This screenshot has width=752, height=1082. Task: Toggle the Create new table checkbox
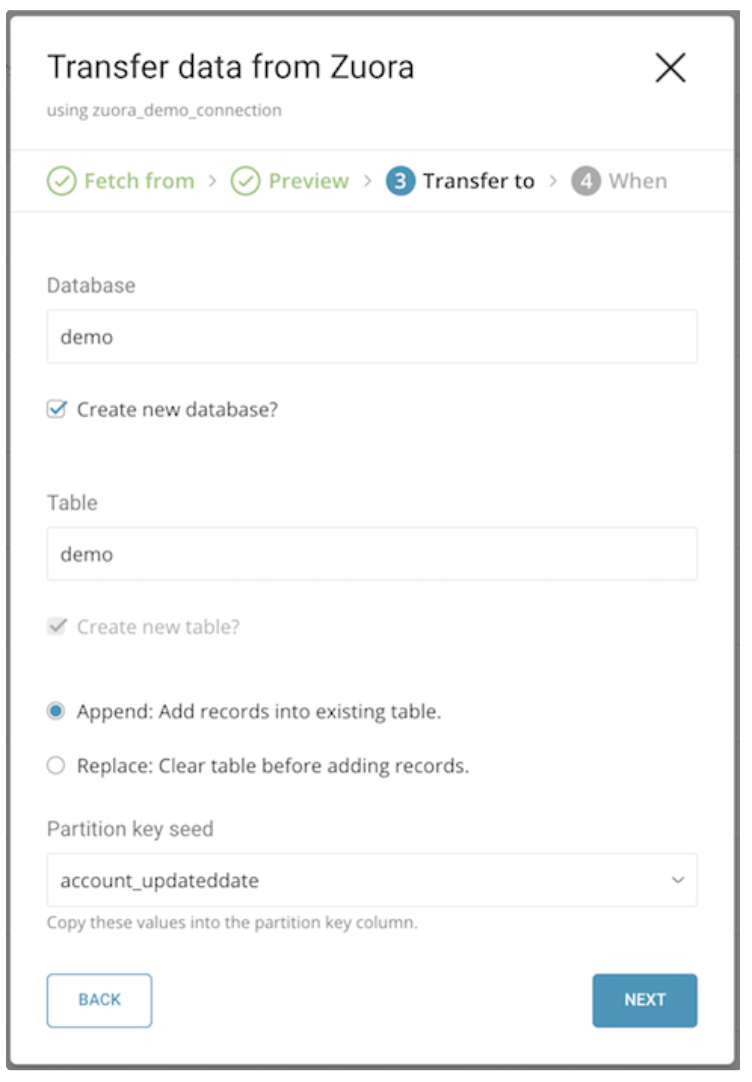pyautogui.click(x=57, y=627)
